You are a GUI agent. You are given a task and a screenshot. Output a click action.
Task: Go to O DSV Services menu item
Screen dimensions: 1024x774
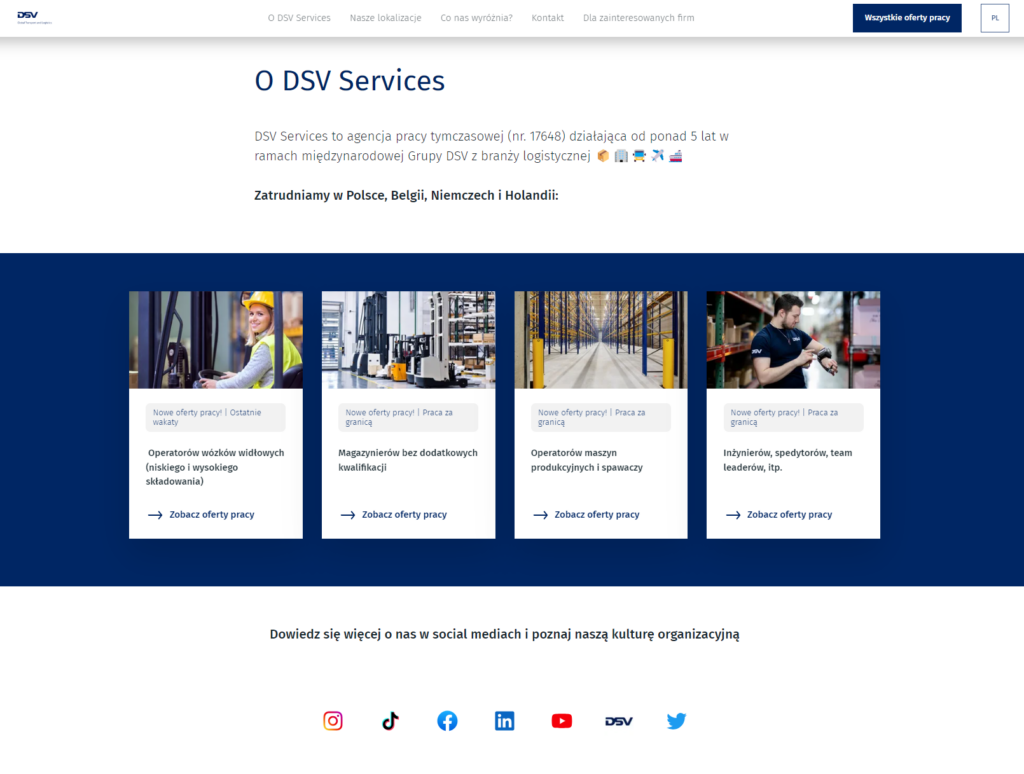coord(299,18)
